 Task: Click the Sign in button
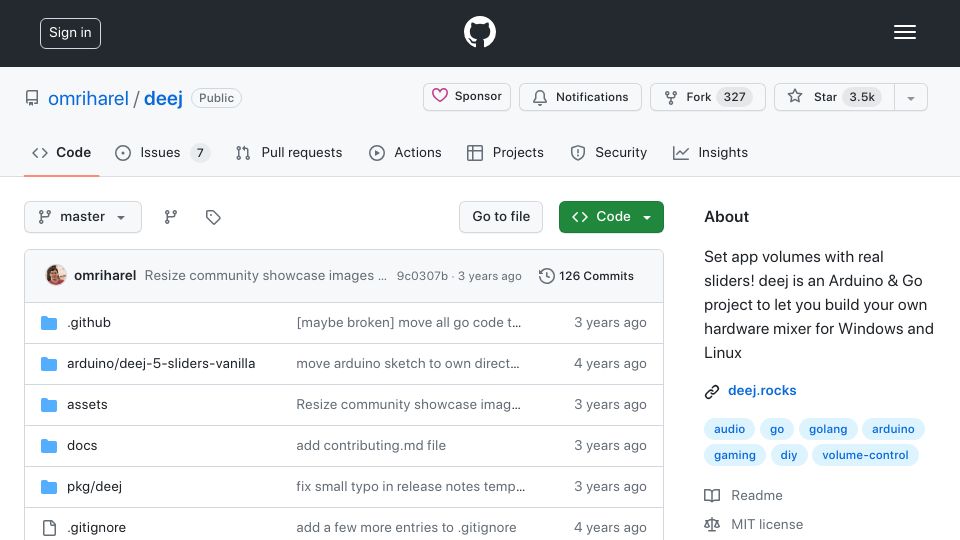(70, 33)
